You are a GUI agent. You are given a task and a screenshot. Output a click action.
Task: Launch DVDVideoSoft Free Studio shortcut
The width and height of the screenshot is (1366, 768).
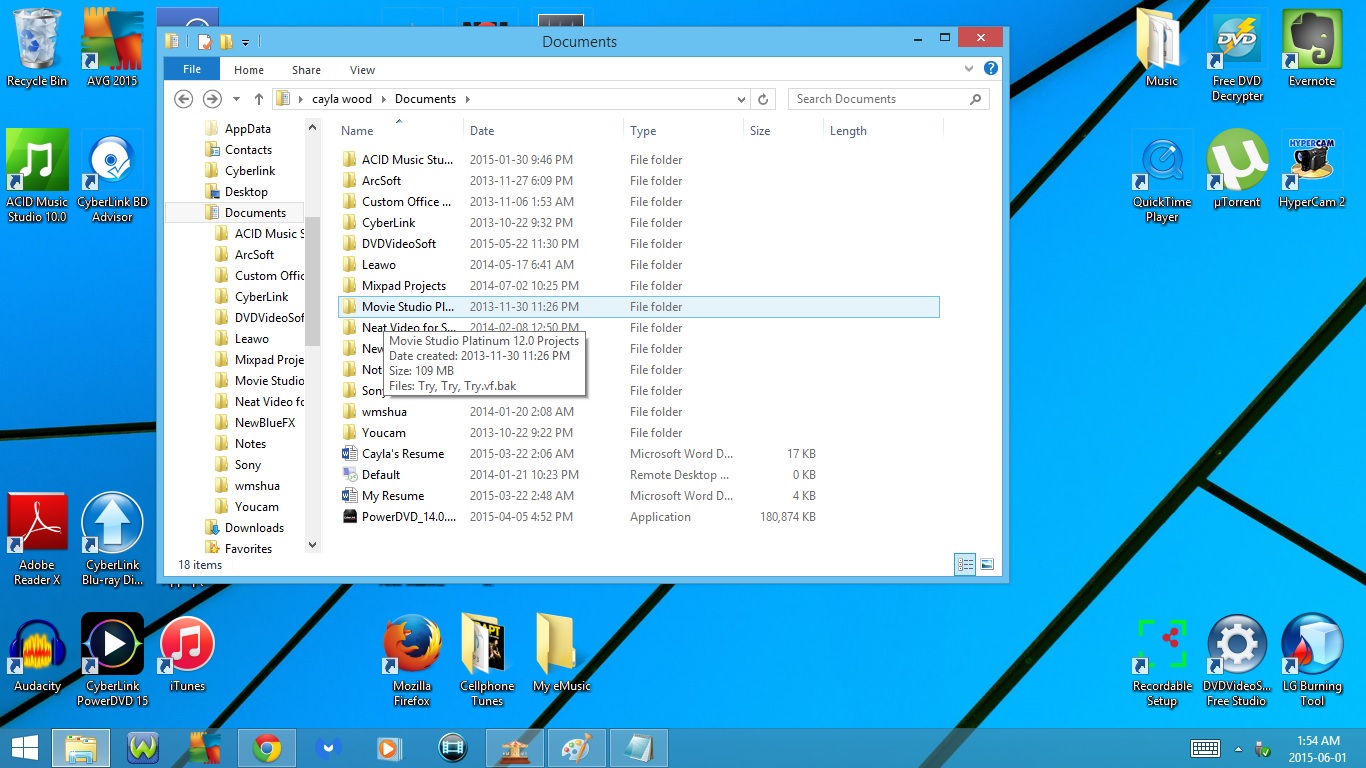(x=1237, y=659)
